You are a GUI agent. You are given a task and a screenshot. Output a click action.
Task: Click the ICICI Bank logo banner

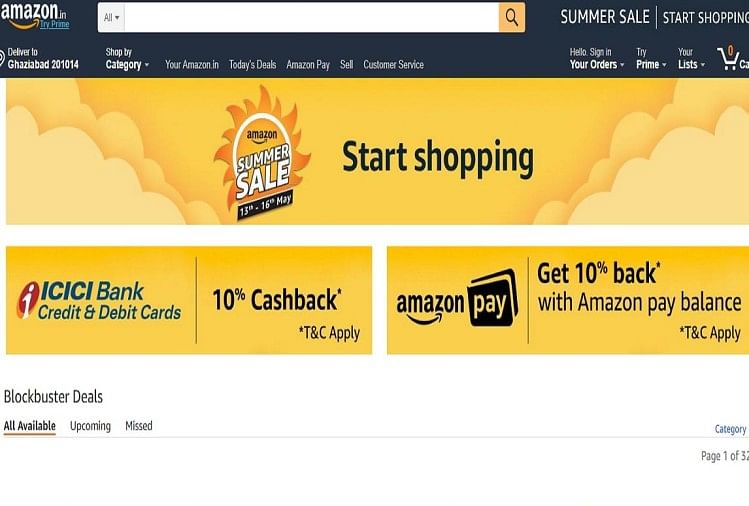(99, 300)
